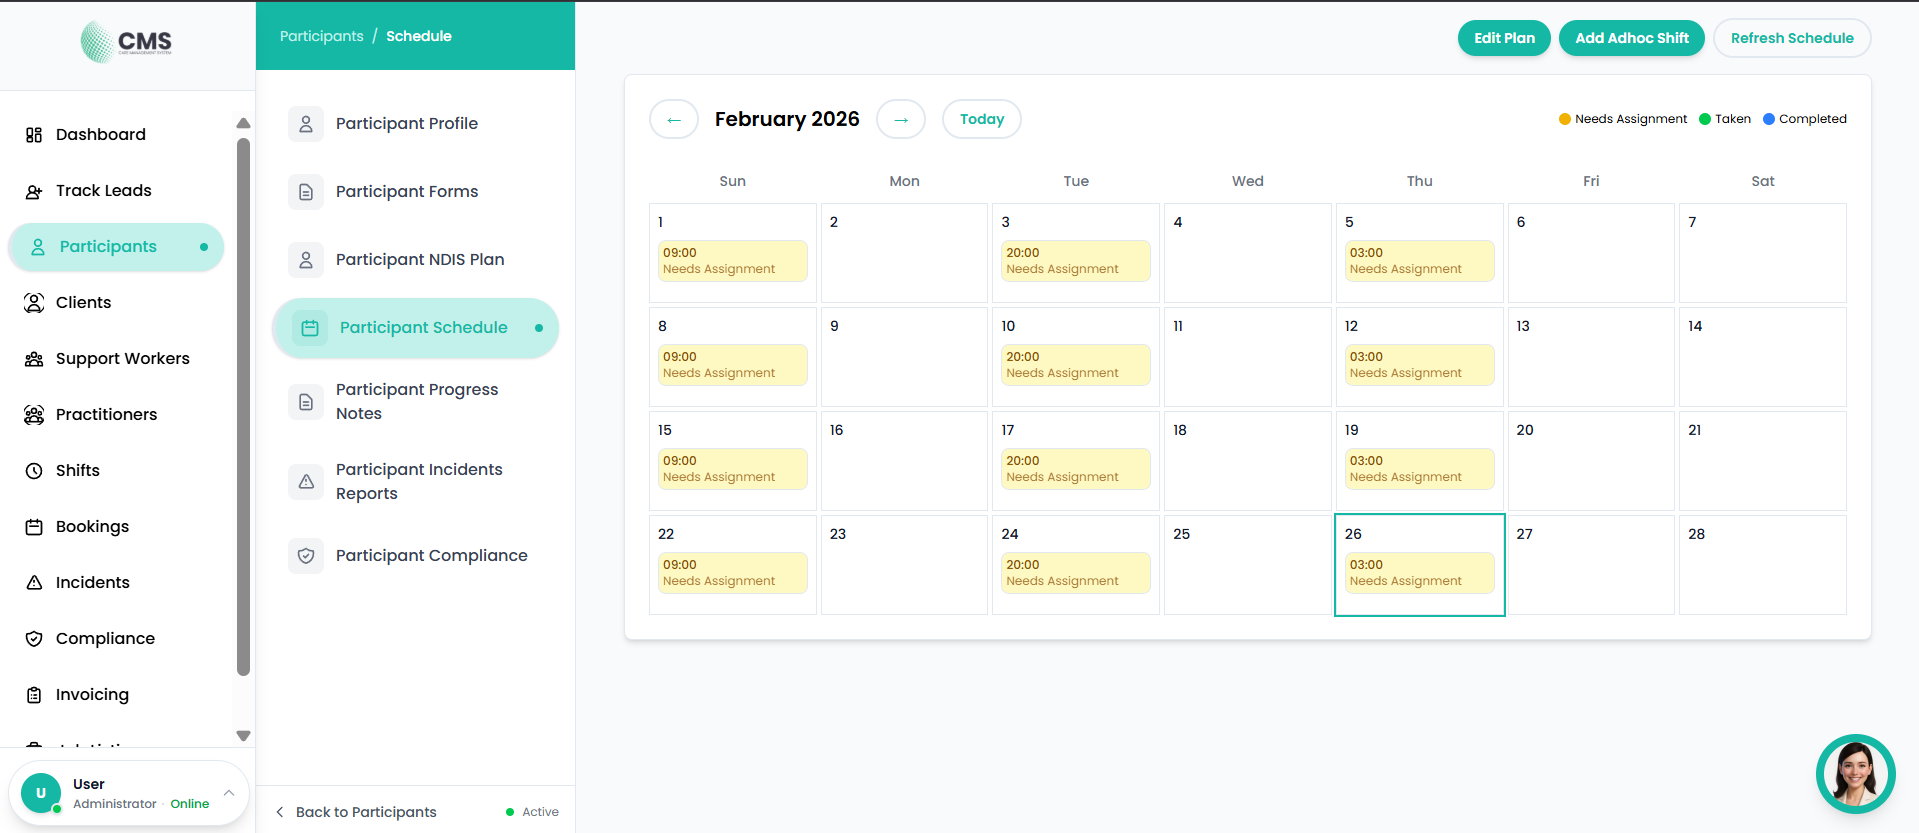This screenshot has height=833, width=1919.
Task: Click the Track Leads person icon
Action: coord(34,191)
